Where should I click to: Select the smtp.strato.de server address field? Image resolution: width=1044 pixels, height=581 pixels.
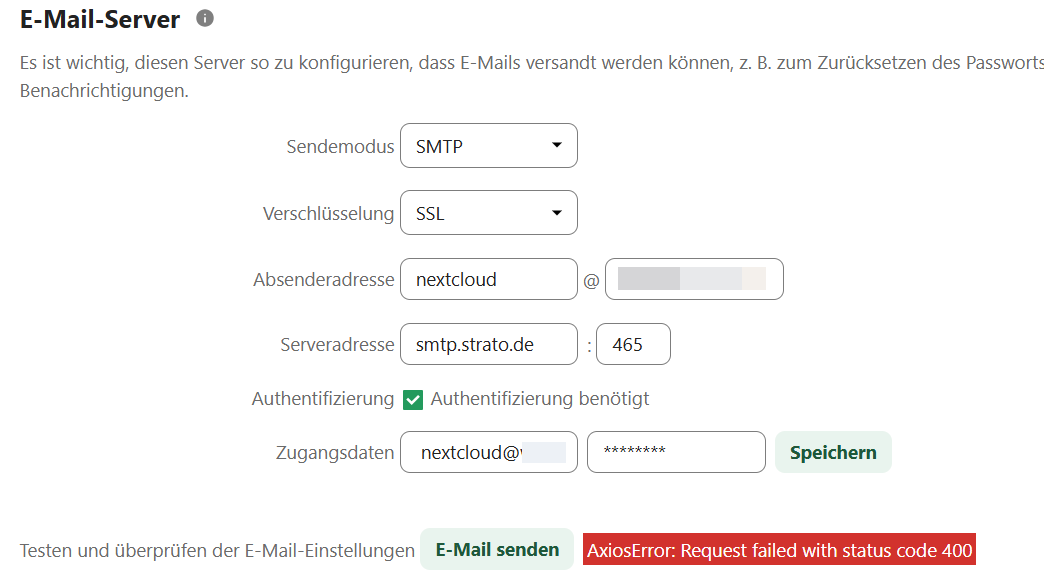pyautogui.click(x=488, y=345)
